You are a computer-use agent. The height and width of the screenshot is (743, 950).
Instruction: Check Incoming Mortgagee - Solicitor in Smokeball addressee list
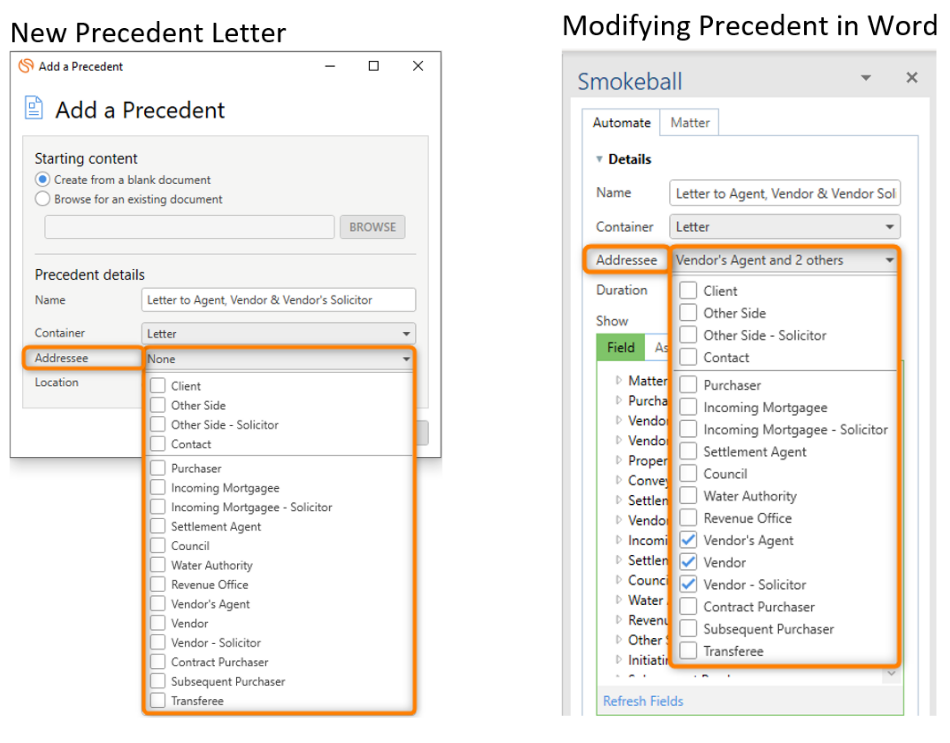(x=688, y=429)
